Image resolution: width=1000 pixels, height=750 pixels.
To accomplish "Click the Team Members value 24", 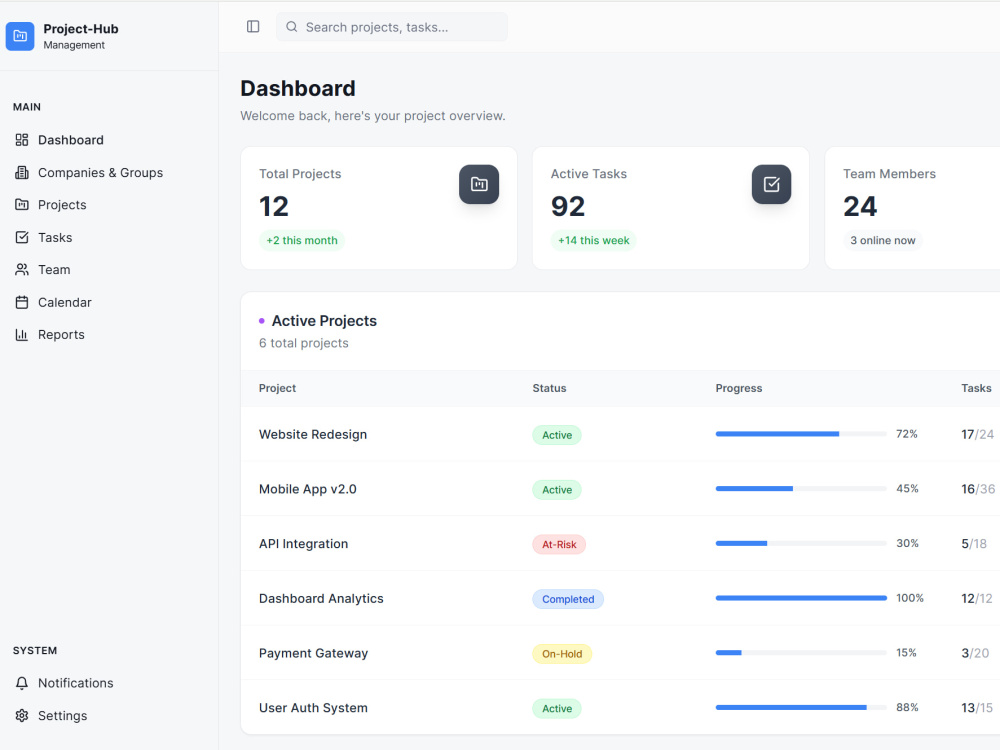I will click(x=860, y=207).
